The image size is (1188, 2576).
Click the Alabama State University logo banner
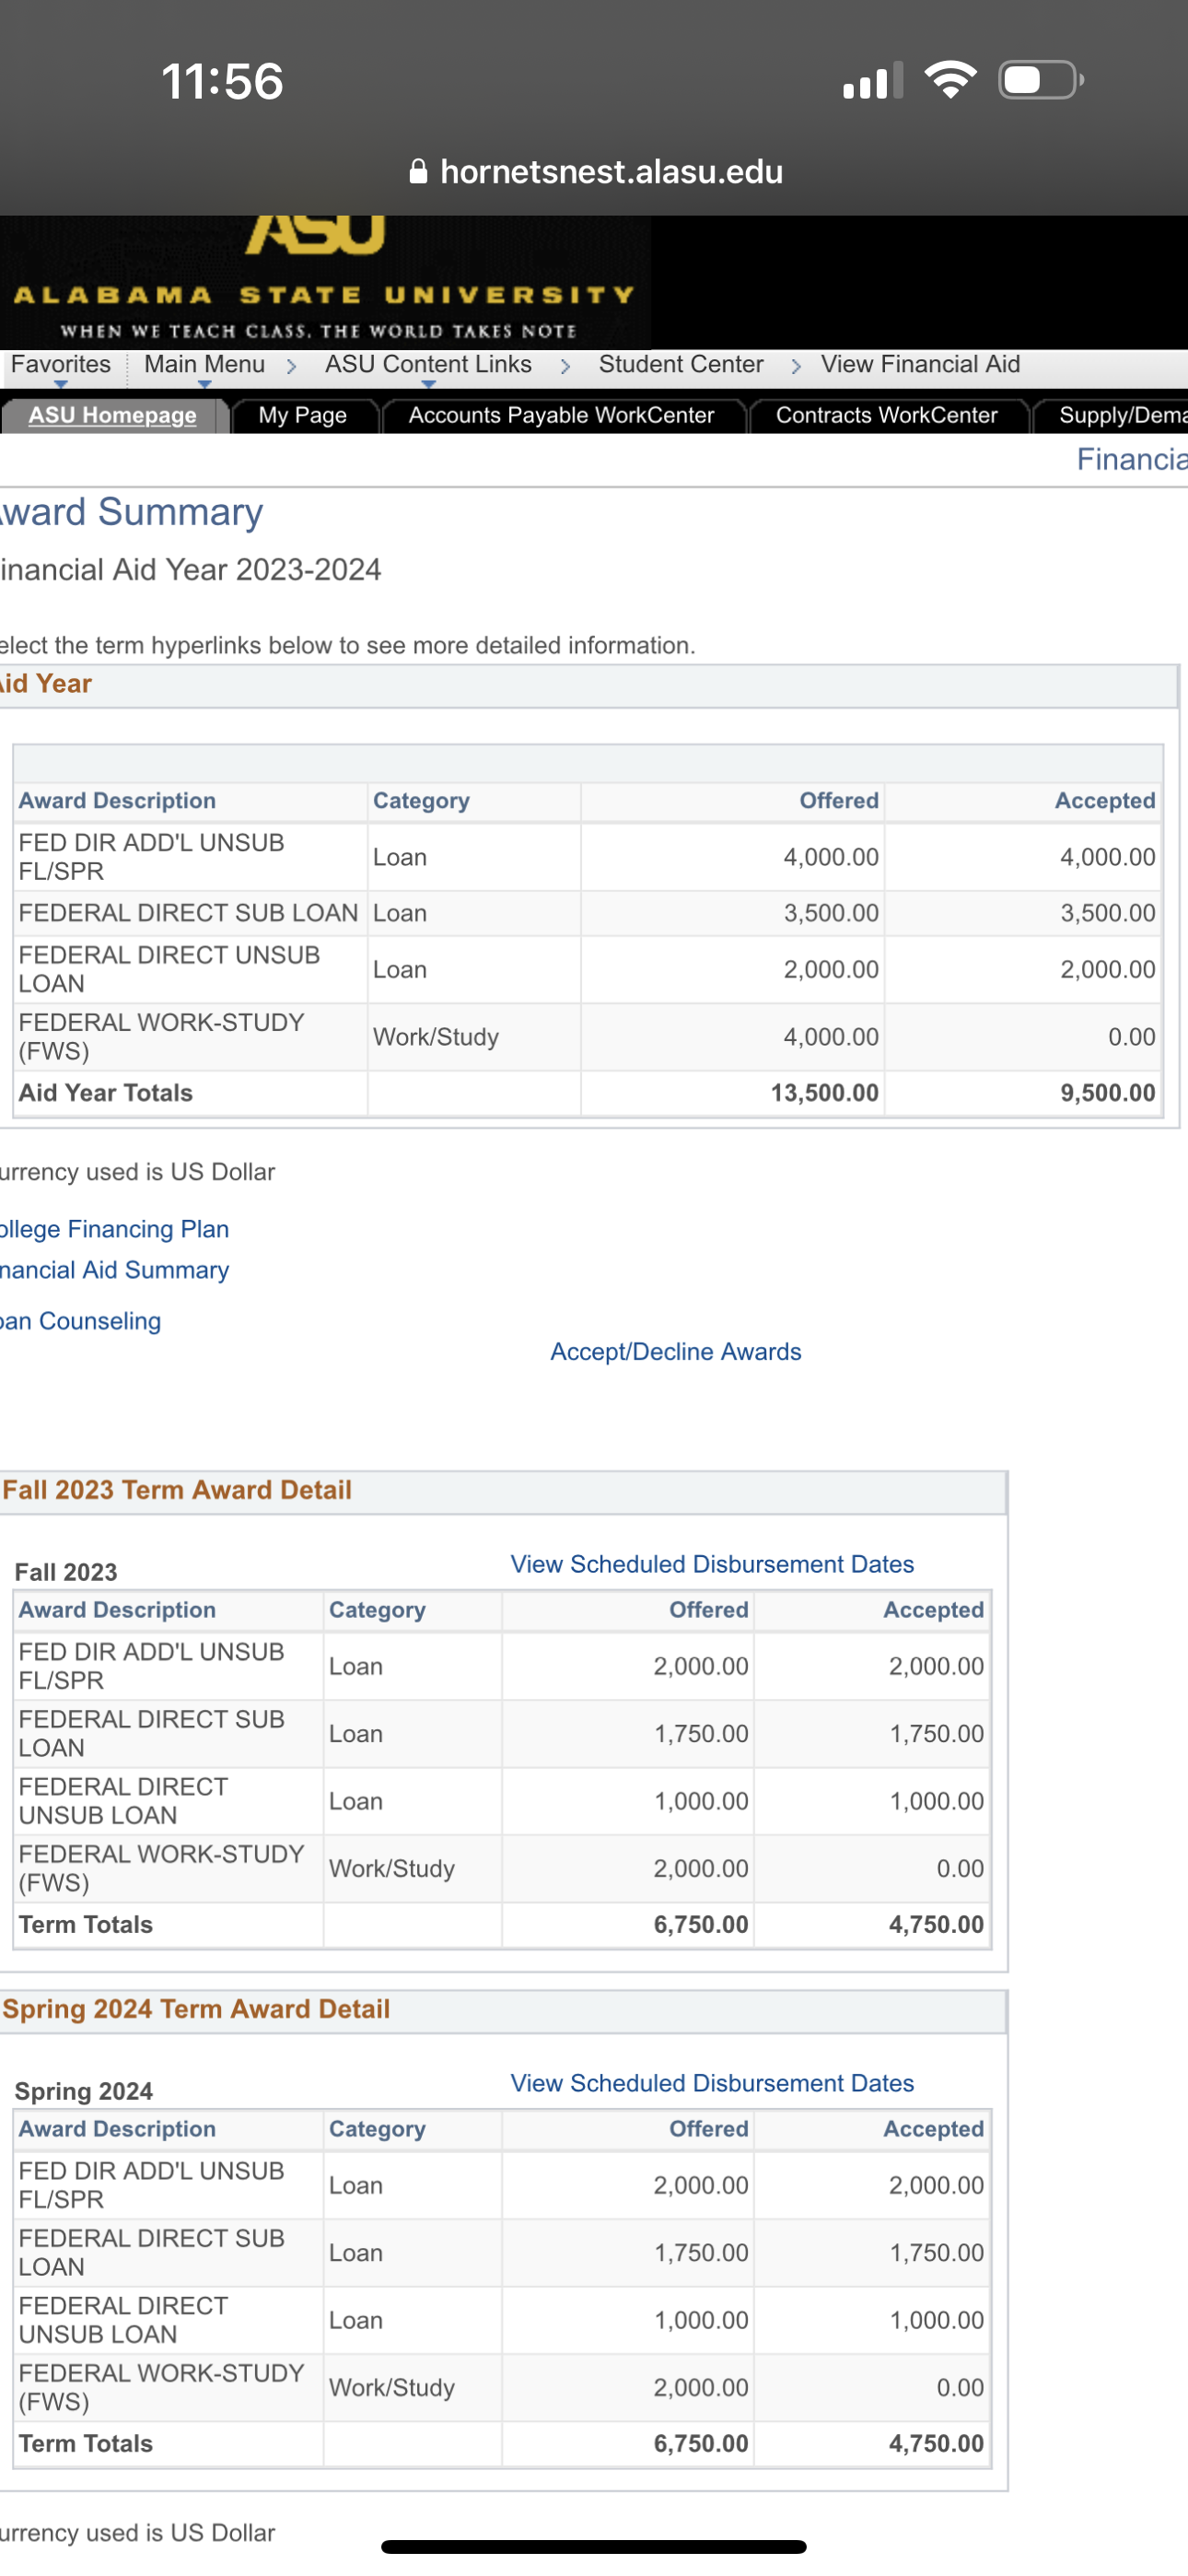tap(325, 282)
